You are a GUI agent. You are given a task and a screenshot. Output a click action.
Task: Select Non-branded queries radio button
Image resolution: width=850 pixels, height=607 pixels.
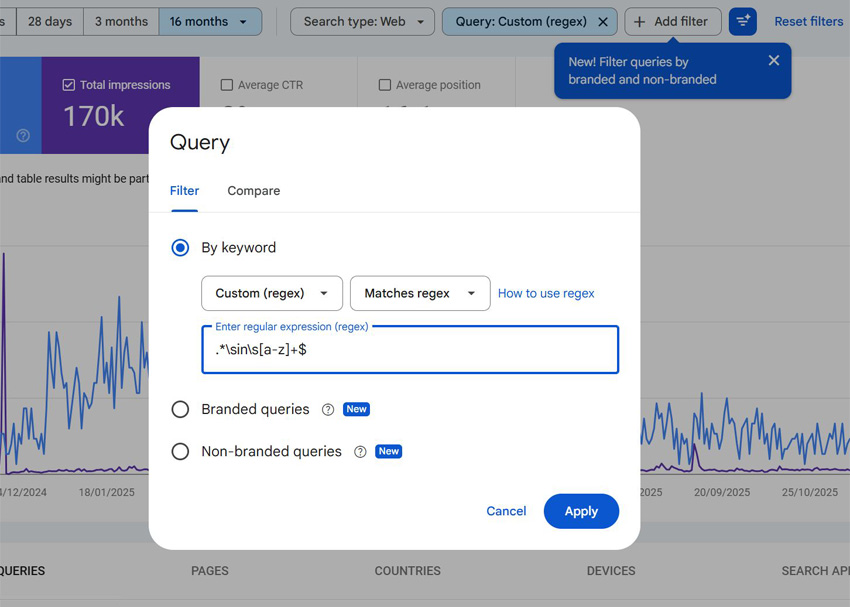(180, 451)
